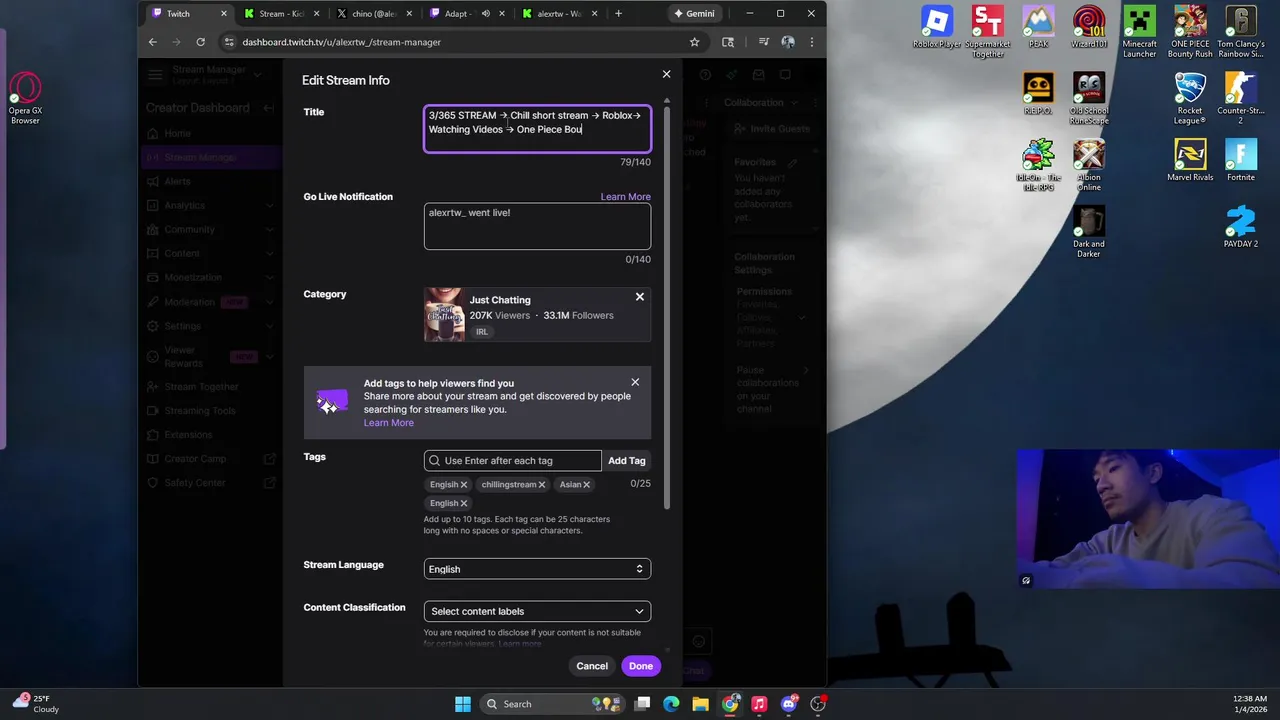Click the Go Live Notification text box
The width and height of the screenshot is (1280, 720).
coord(537,227)
